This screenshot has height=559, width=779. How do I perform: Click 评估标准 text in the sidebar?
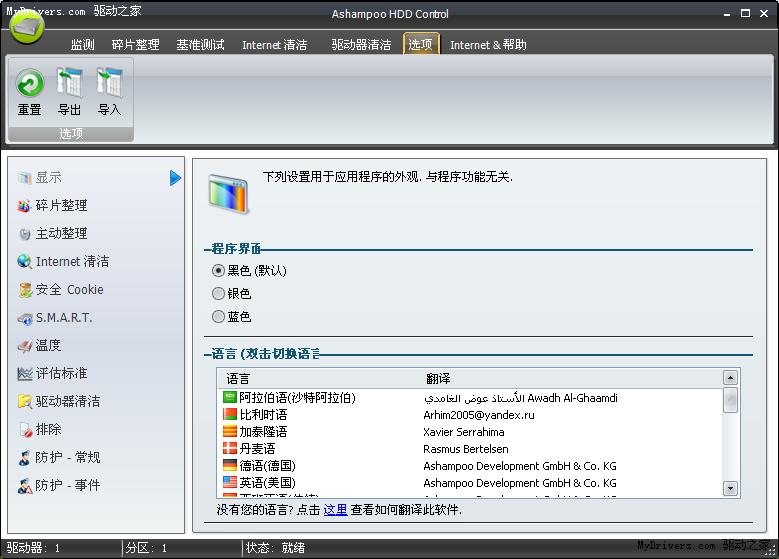(62, 373)
